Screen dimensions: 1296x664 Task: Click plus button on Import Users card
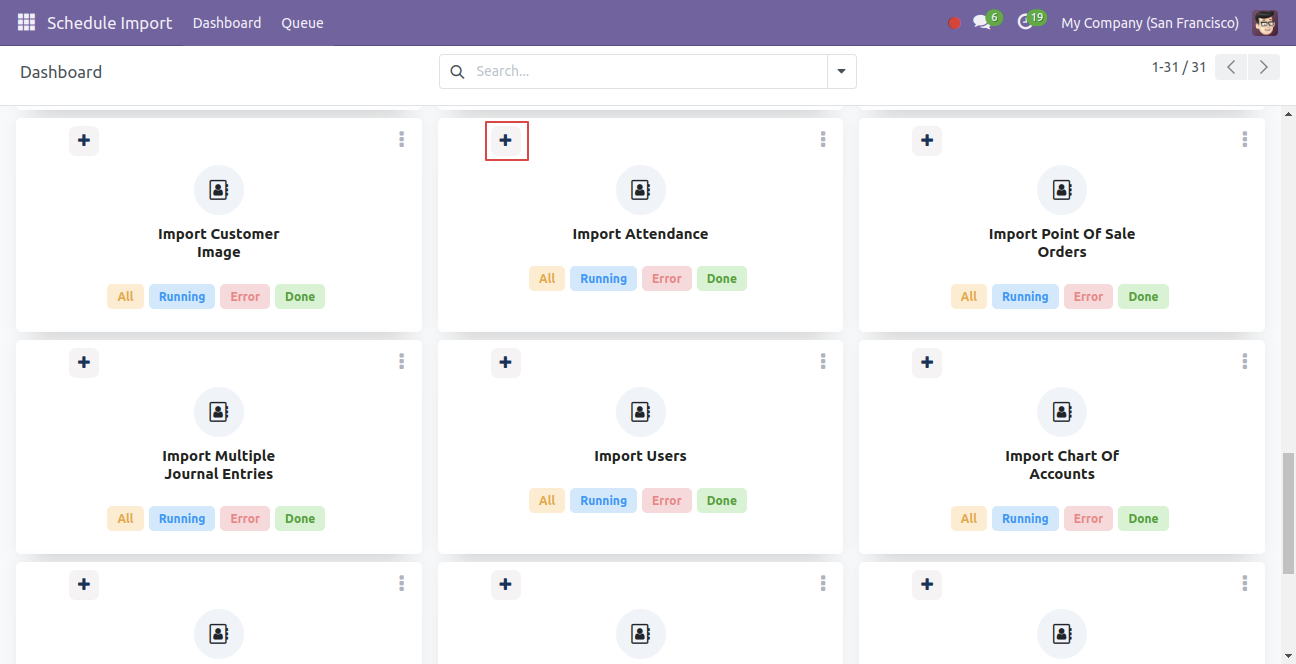[506, 362]
